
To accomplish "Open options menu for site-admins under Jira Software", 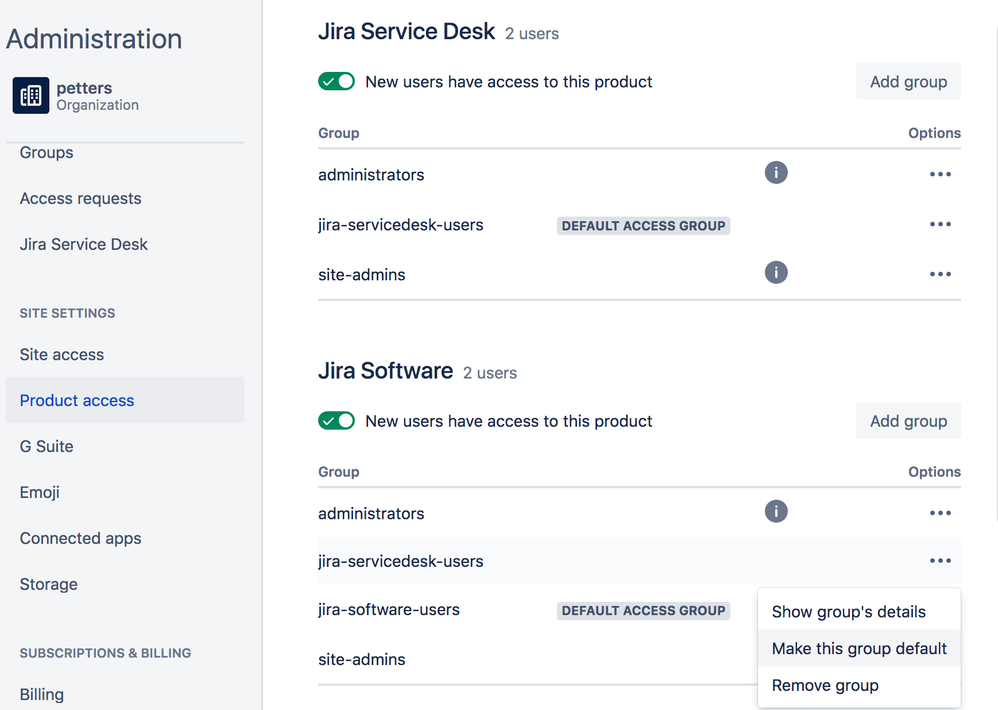I will pyautogui.click(x=940, y=659).
